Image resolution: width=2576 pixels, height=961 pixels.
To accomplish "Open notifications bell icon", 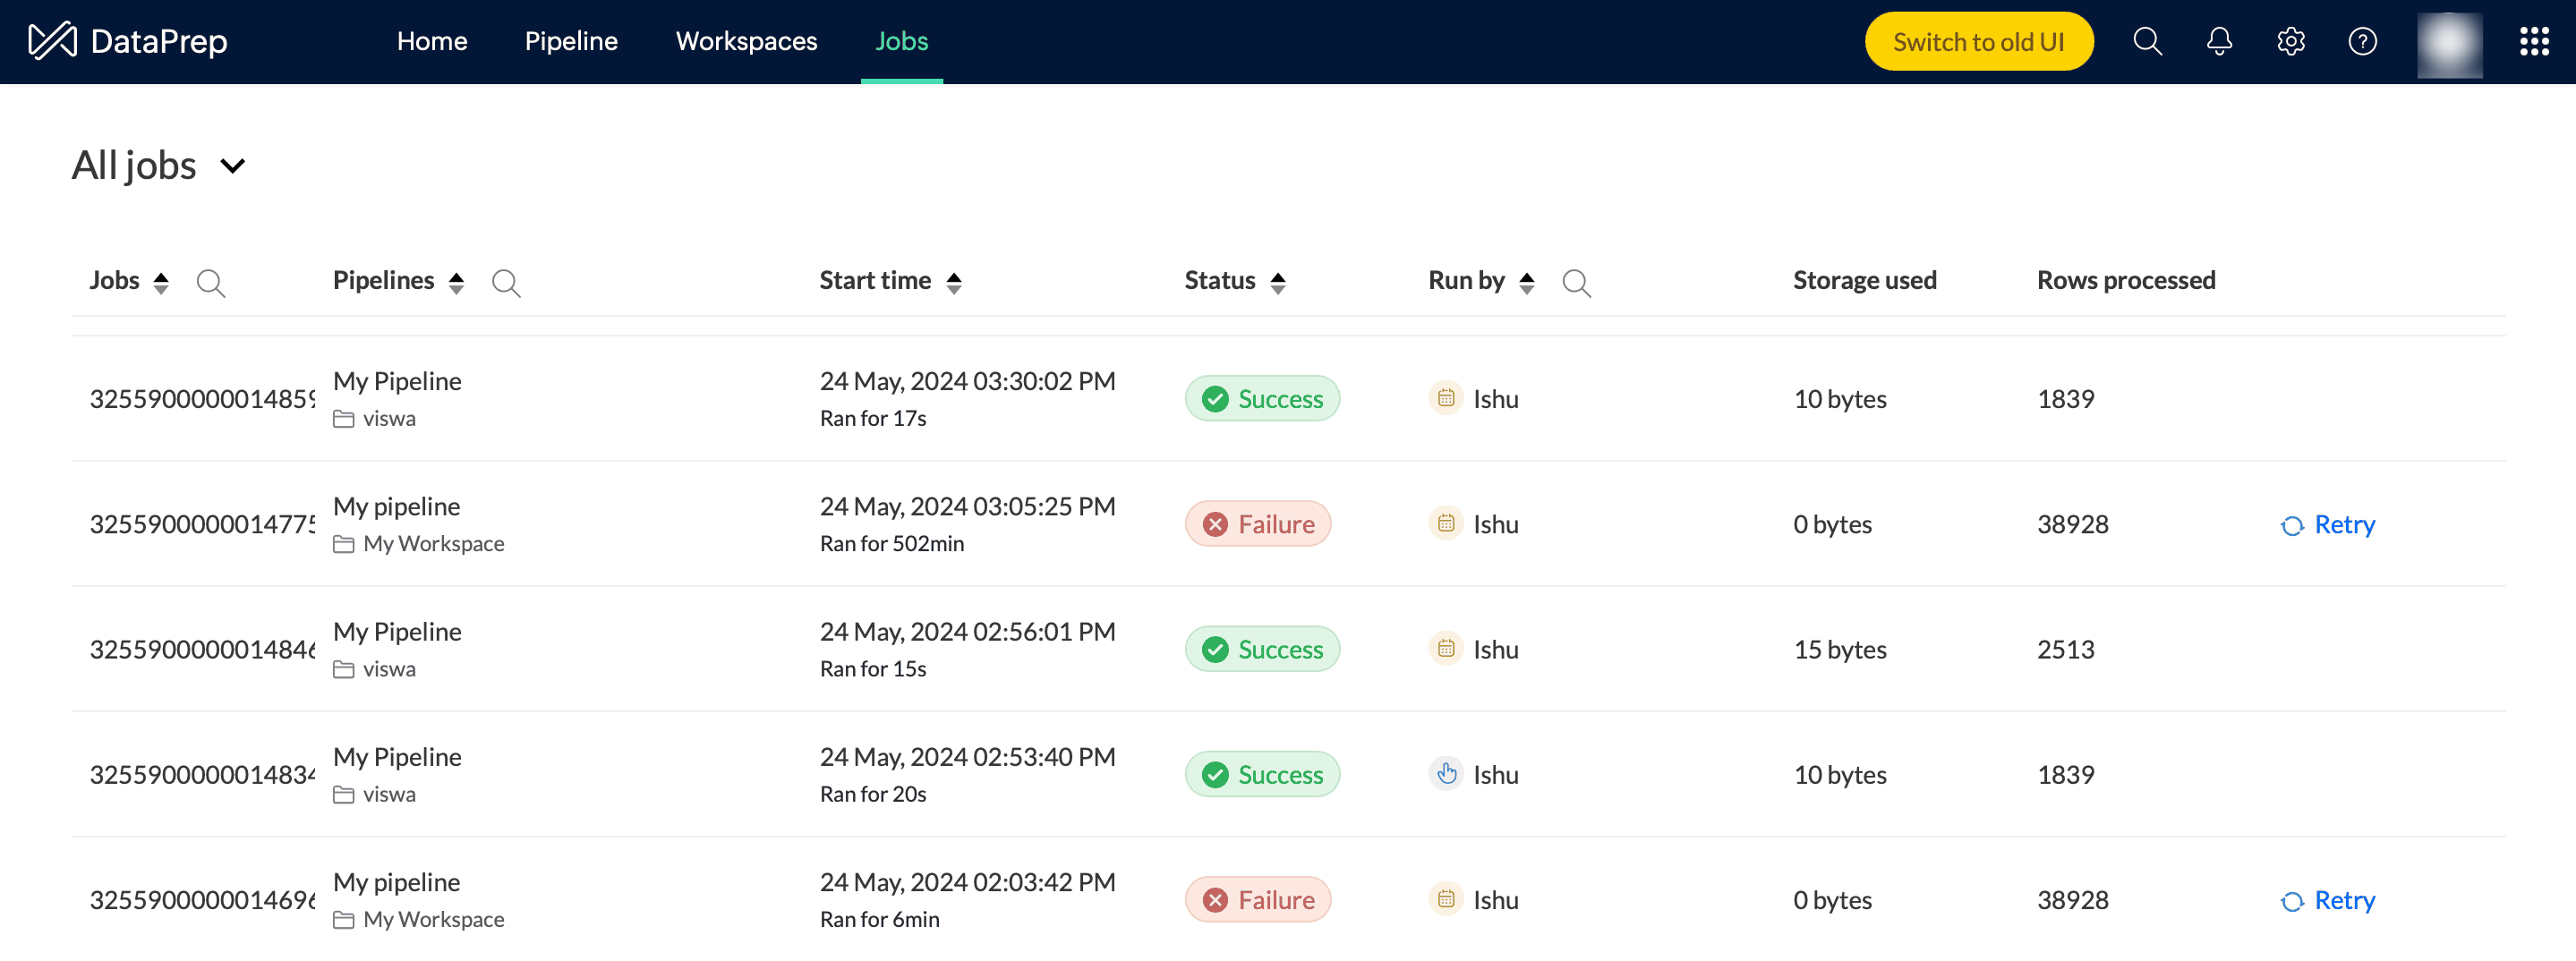I will tap(2219, 41).
